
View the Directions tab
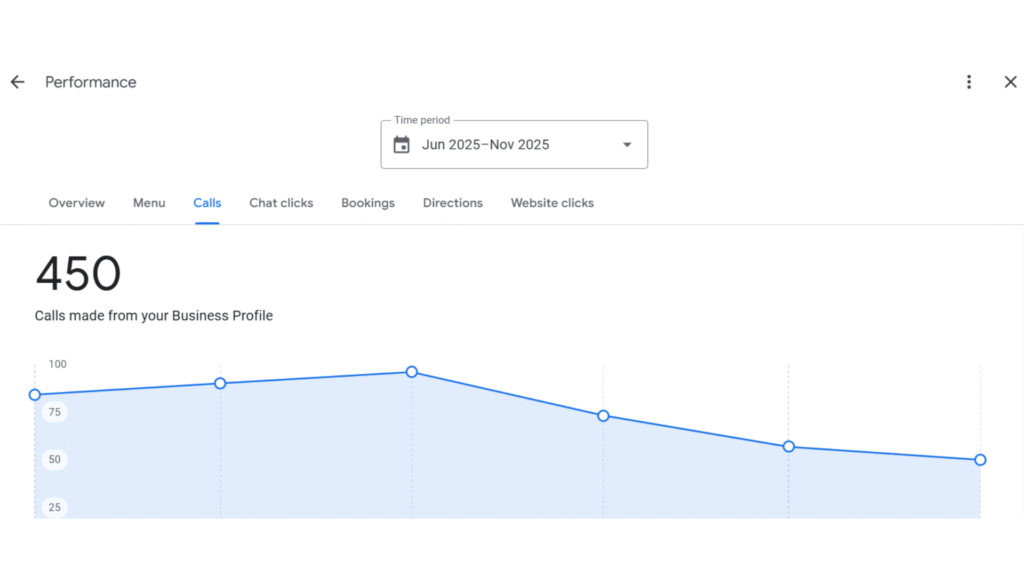(x=452, y=203)
